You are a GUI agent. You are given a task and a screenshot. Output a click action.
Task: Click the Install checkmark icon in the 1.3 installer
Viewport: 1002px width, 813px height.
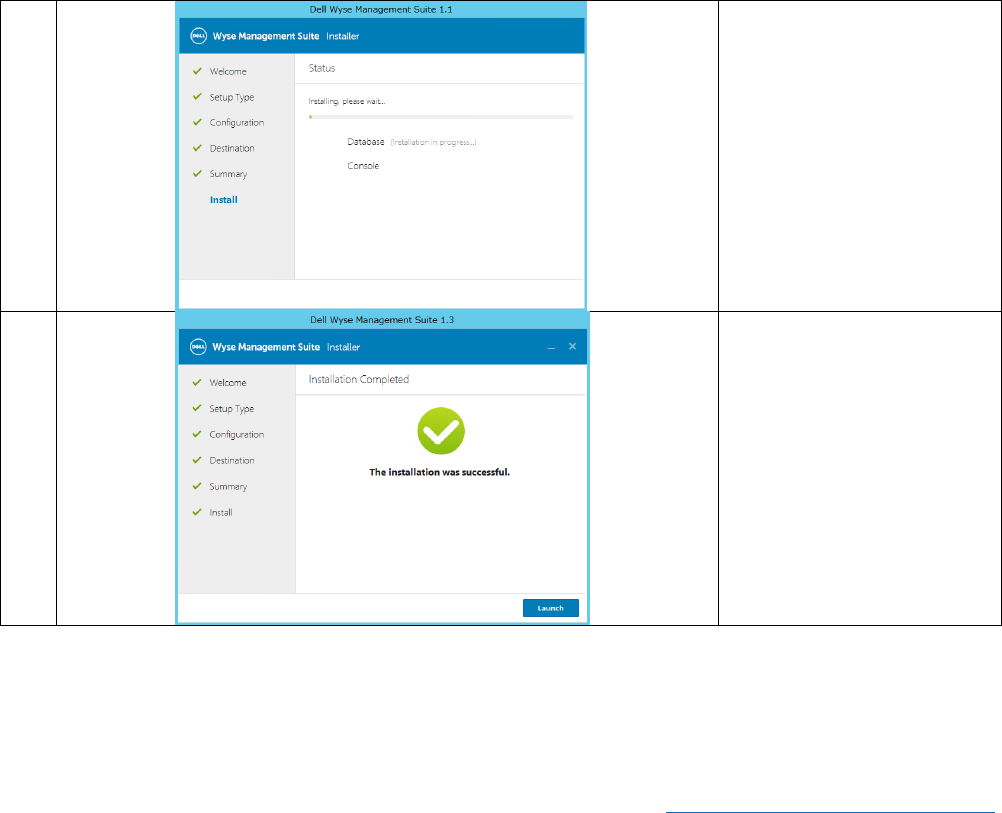pyautogui.click(x=197, y=512)
